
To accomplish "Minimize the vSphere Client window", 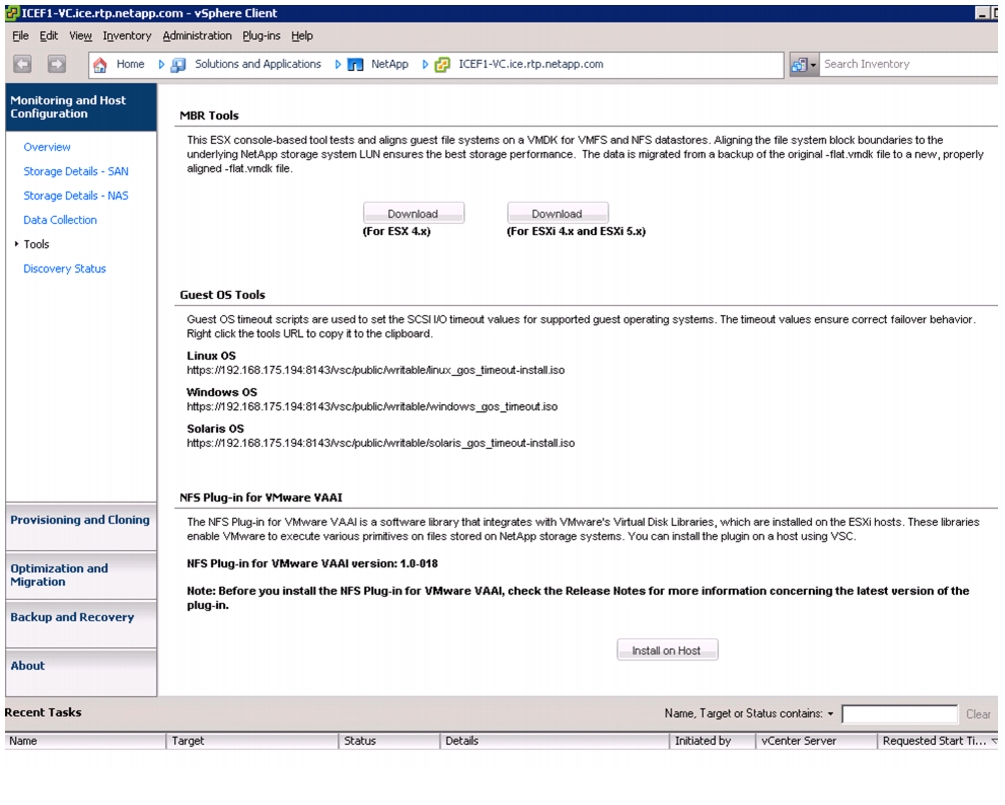I will (982, 13).
